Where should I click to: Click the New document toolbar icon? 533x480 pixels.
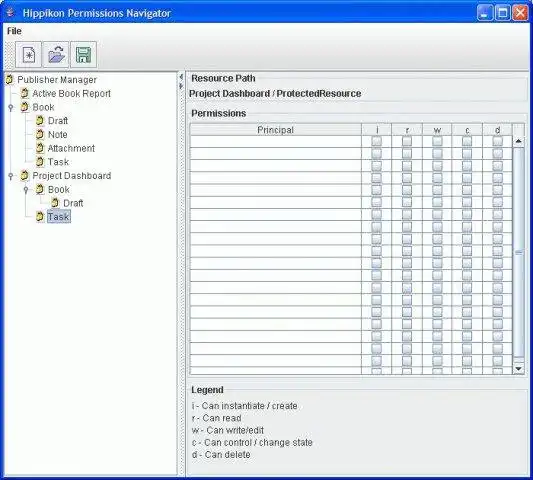29,55
